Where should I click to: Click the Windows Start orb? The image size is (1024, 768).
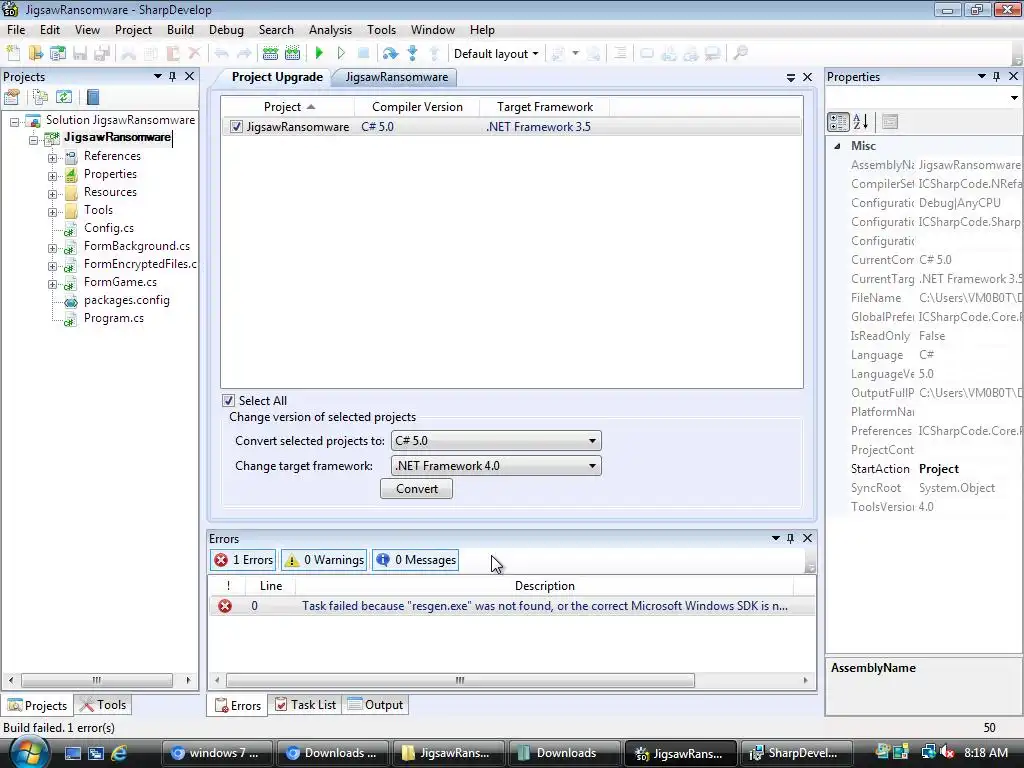coord(27,753)
